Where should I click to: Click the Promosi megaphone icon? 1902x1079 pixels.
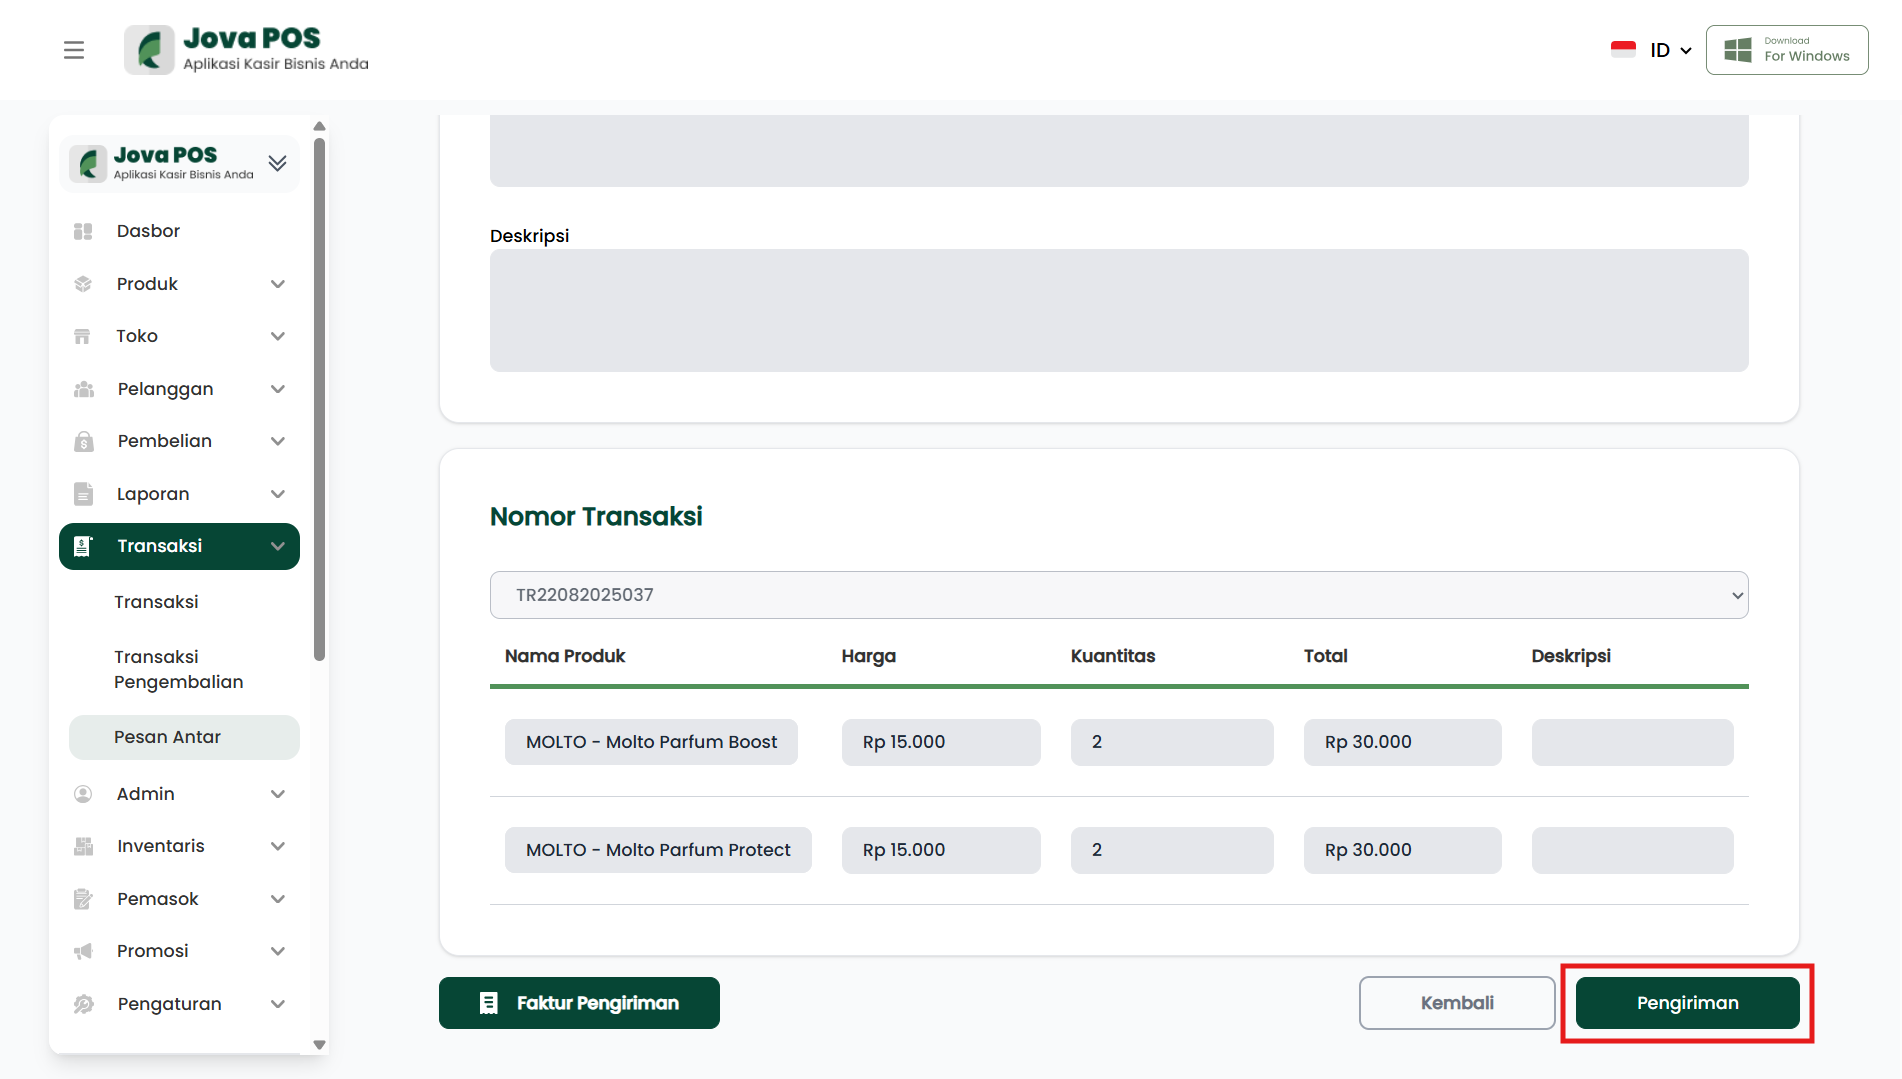point(83,951)
